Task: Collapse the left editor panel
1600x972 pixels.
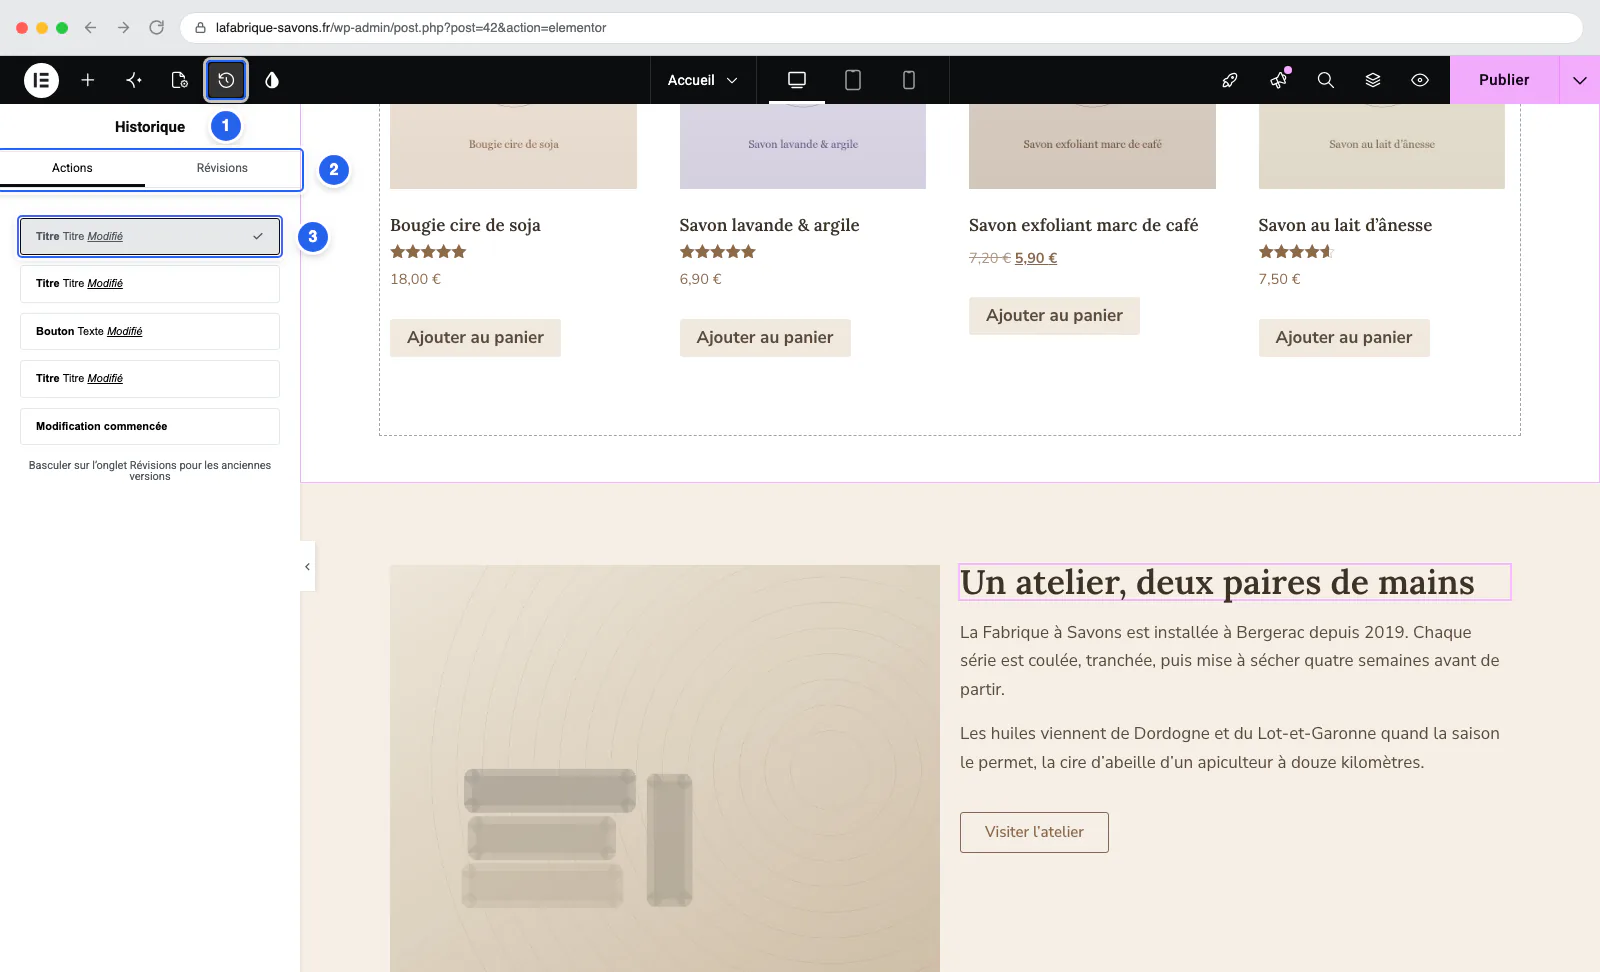Action: pos(307,566)
